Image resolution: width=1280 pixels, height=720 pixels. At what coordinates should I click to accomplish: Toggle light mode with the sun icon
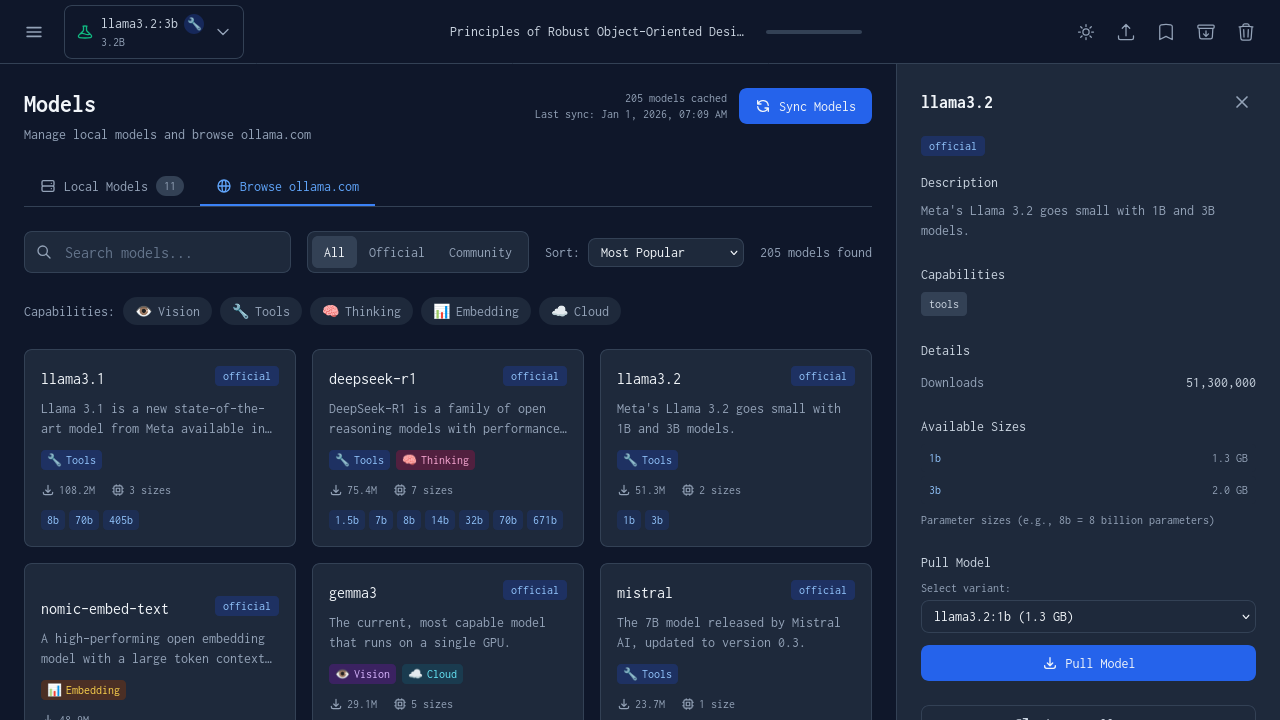[x=1085, y=32]
